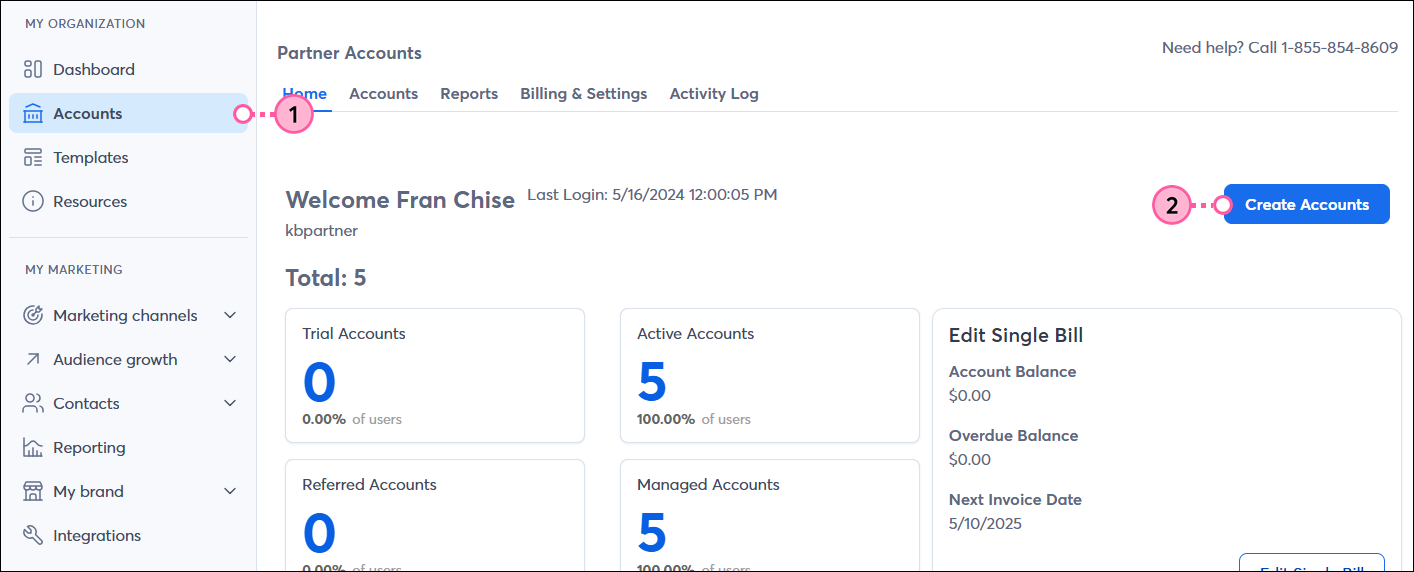1414x572 pixels.
Task: Open the Accounts tab under Partner Accounts
Action: coord(383,93)
